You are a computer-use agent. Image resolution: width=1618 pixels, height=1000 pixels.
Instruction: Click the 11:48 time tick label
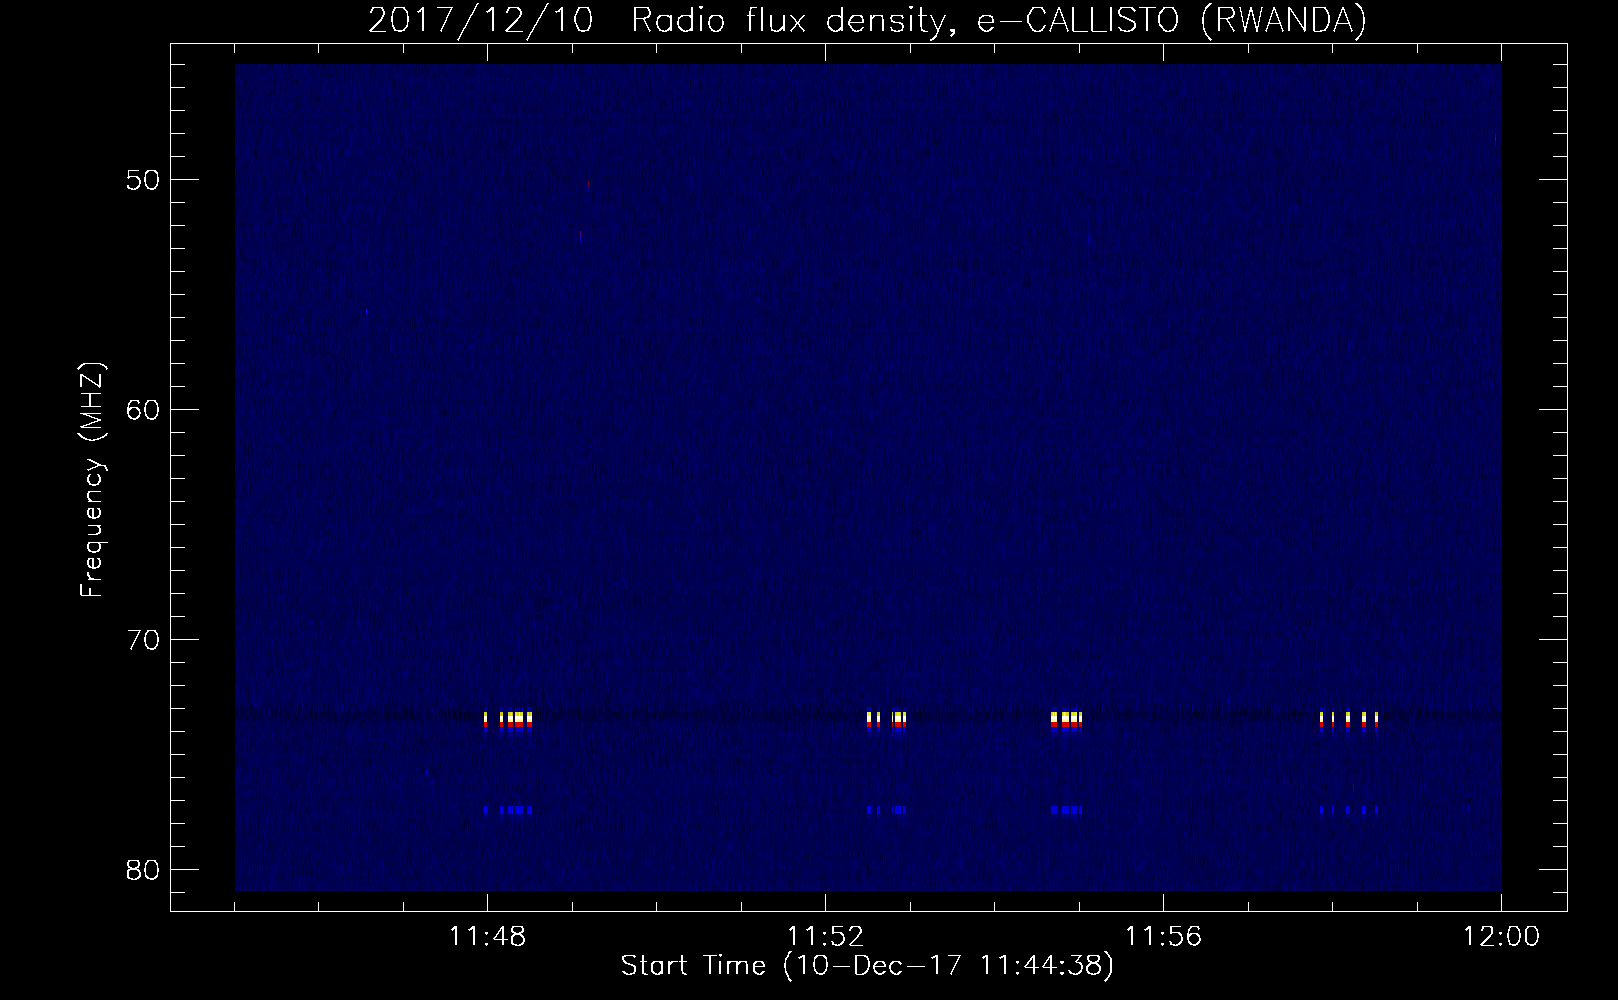pyautogui.click(x=486, y=937)
